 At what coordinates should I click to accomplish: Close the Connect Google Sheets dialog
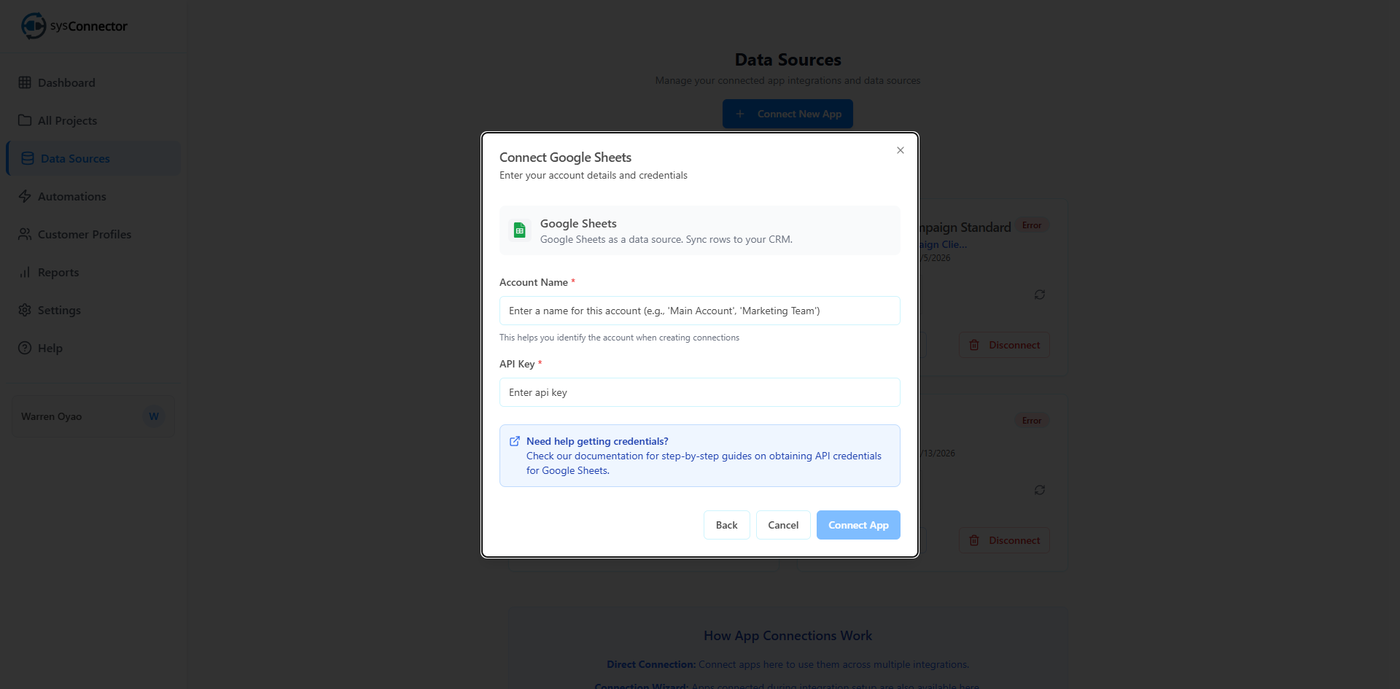pyautogui.click(x=900, y=150)
